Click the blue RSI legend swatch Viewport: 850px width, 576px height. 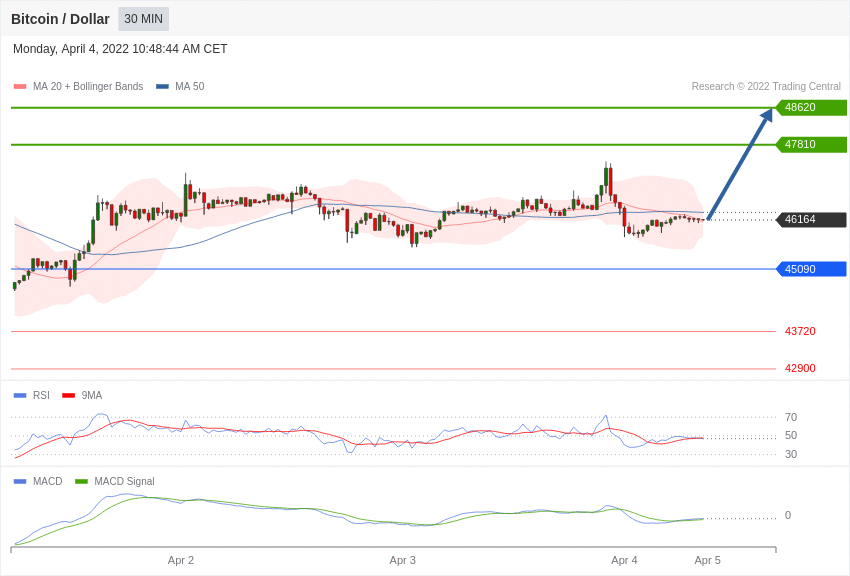(x=20, y=396)
